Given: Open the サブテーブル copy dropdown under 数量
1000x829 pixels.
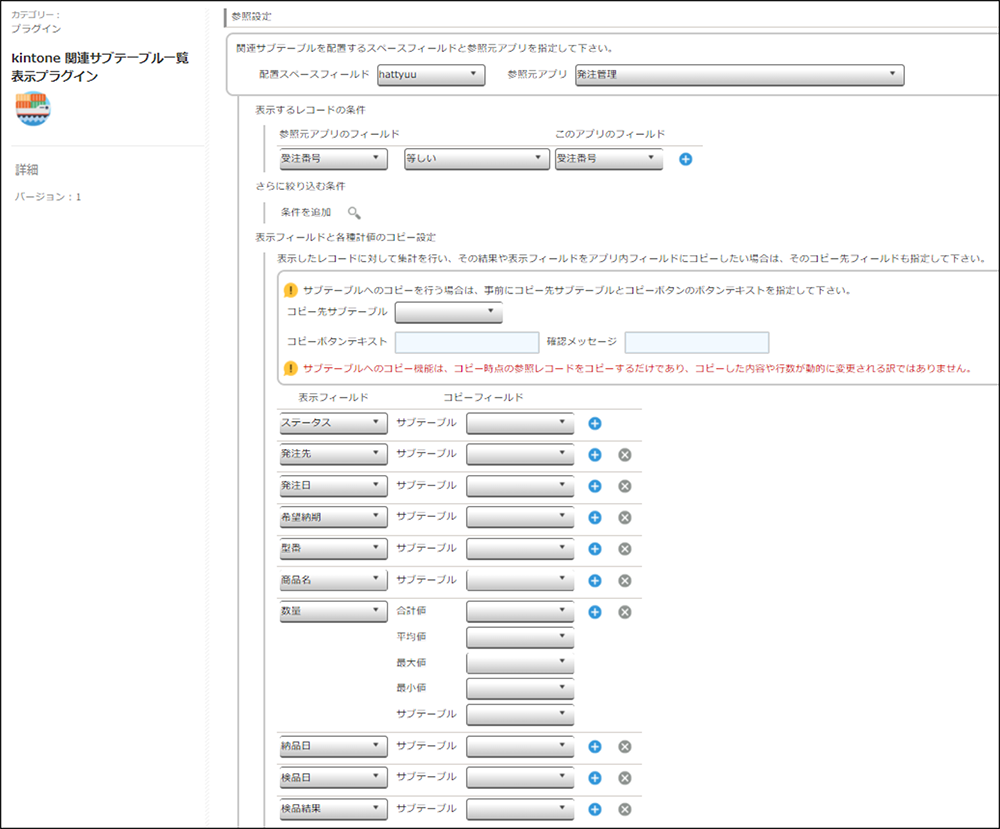Looking at the screenshot, I should [520, 714].
